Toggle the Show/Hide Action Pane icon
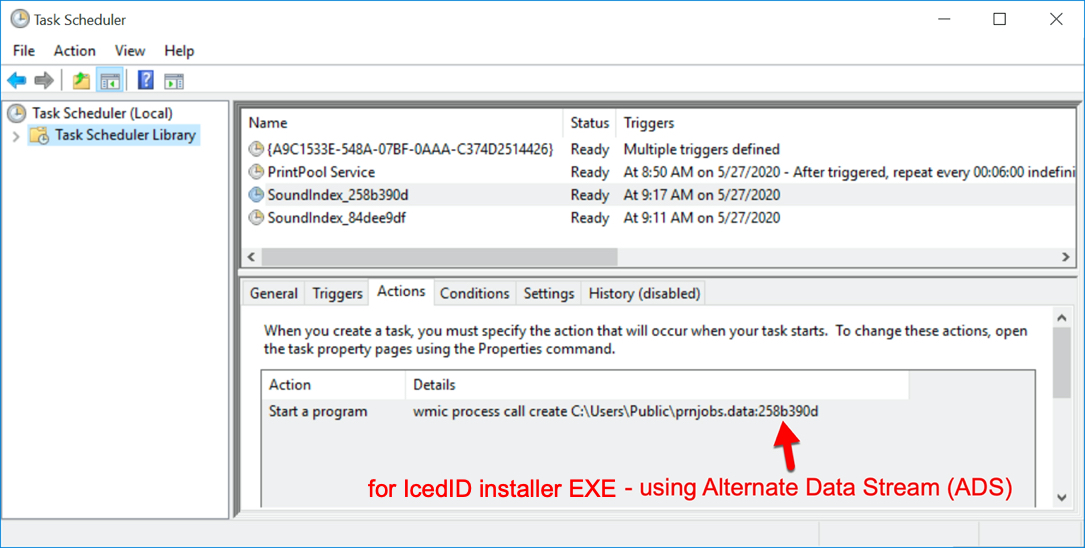The height and width of the screenshot is (548, 1085). click(x=174, y=81)
